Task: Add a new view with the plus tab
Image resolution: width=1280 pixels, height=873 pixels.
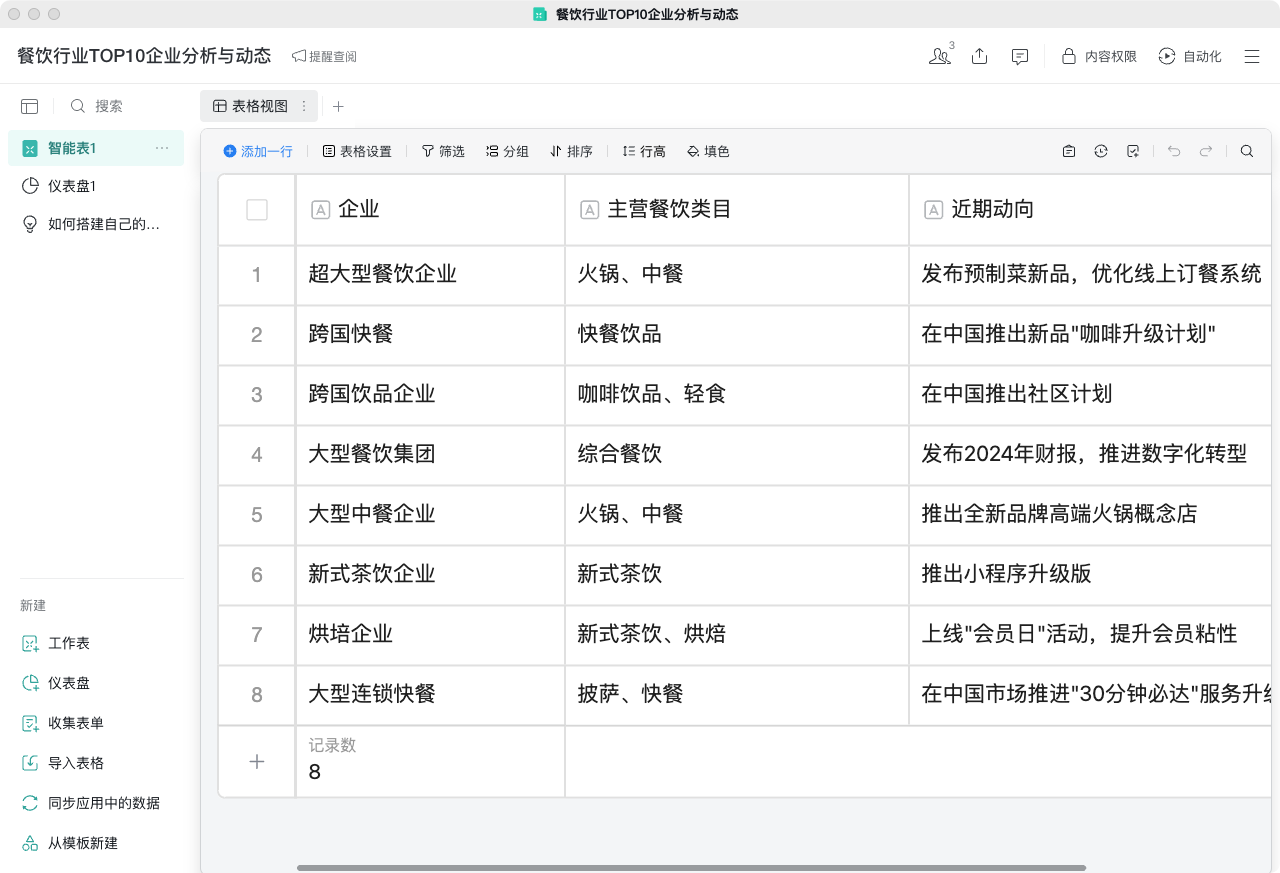Action: coord(338,105)
